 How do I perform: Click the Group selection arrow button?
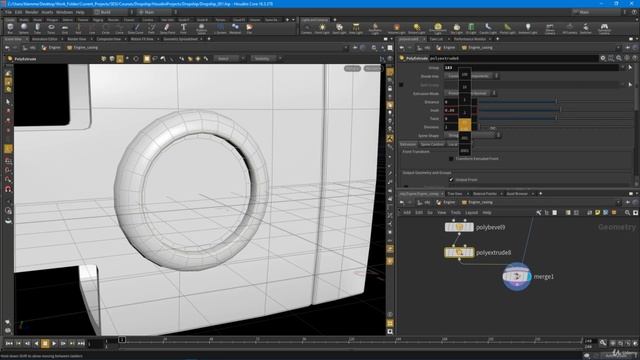pos(630,67)
